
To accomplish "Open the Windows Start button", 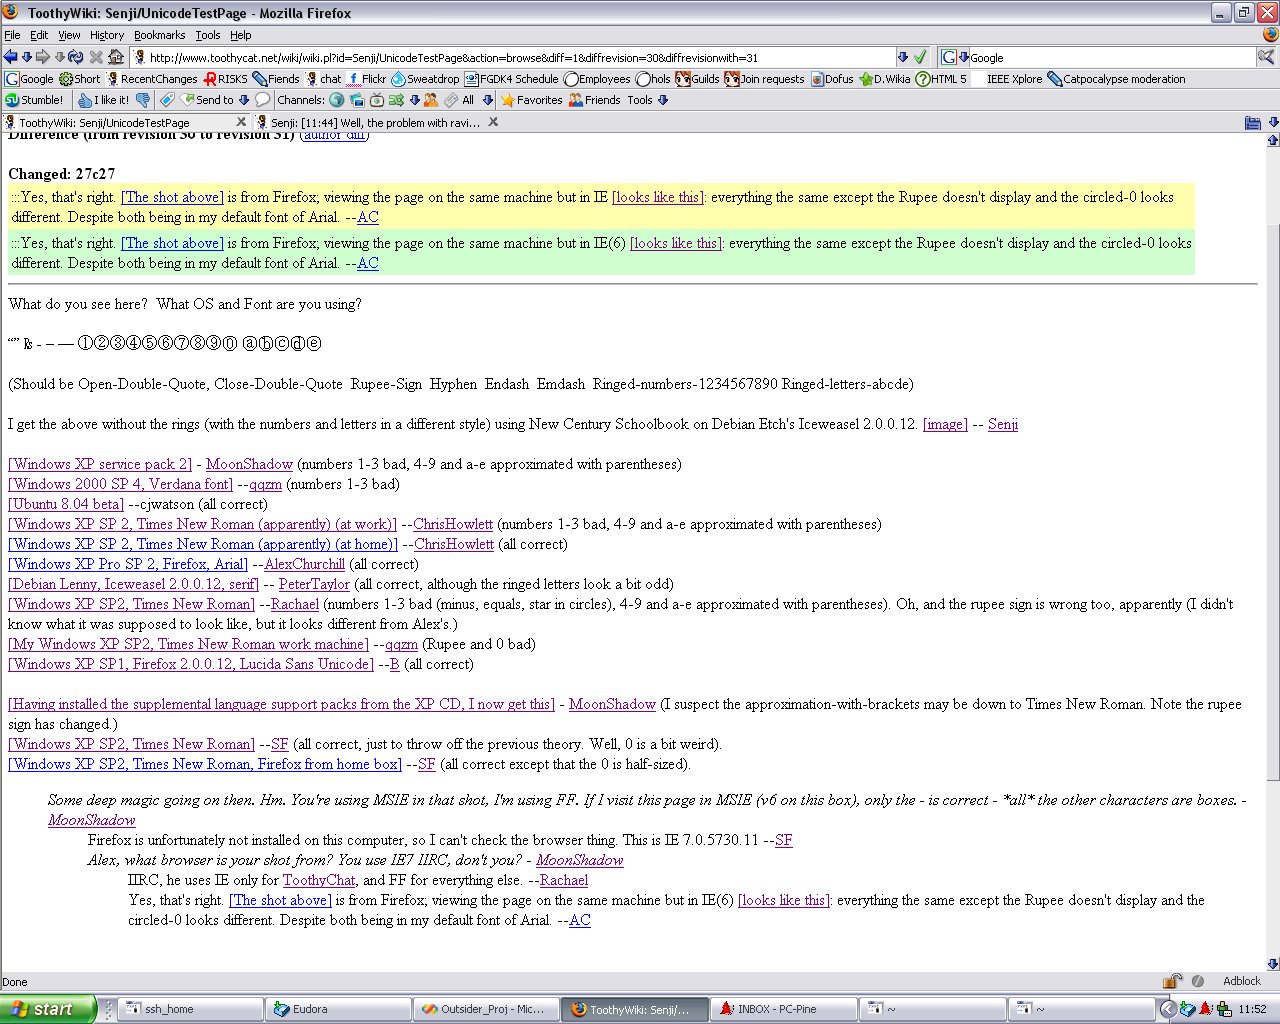I will pyautogui.click(x=48, y=1009).
